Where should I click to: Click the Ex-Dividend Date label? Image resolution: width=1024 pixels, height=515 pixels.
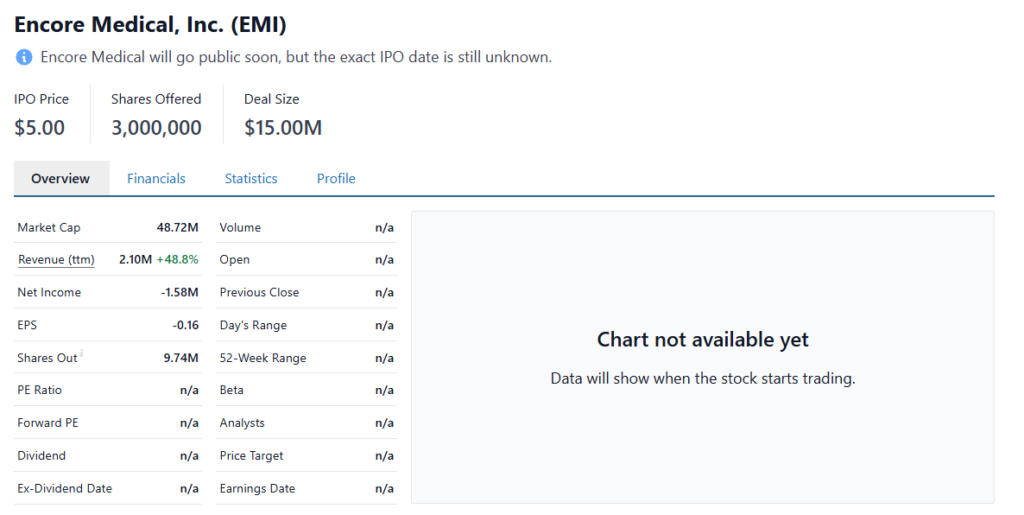pyautogui.click(x=65, y=489)
